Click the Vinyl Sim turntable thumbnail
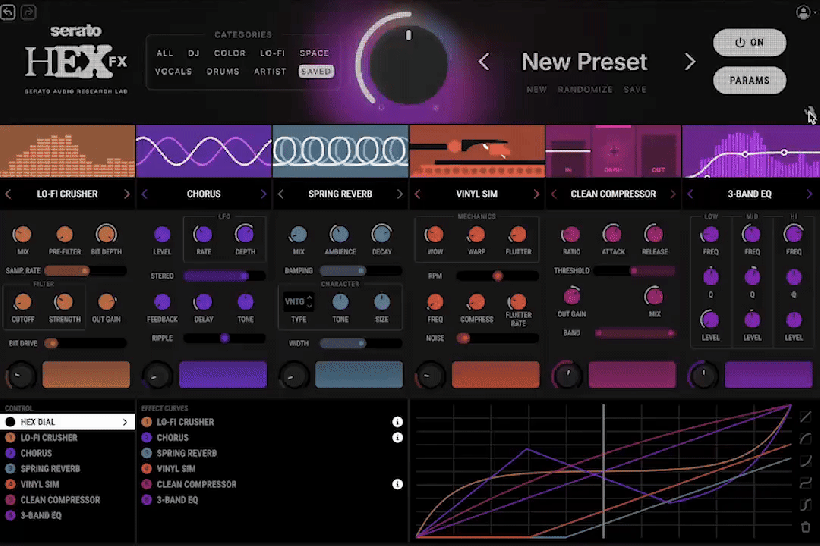This screenshot has width=820, height=546. 477,151
